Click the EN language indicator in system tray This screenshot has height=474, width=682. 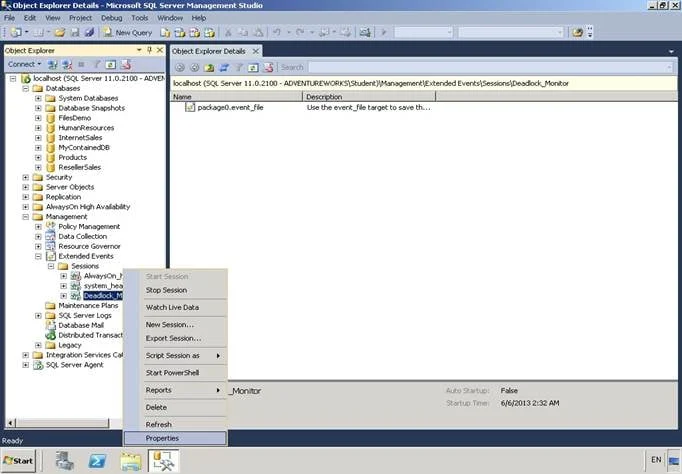[x=656, y=460]
